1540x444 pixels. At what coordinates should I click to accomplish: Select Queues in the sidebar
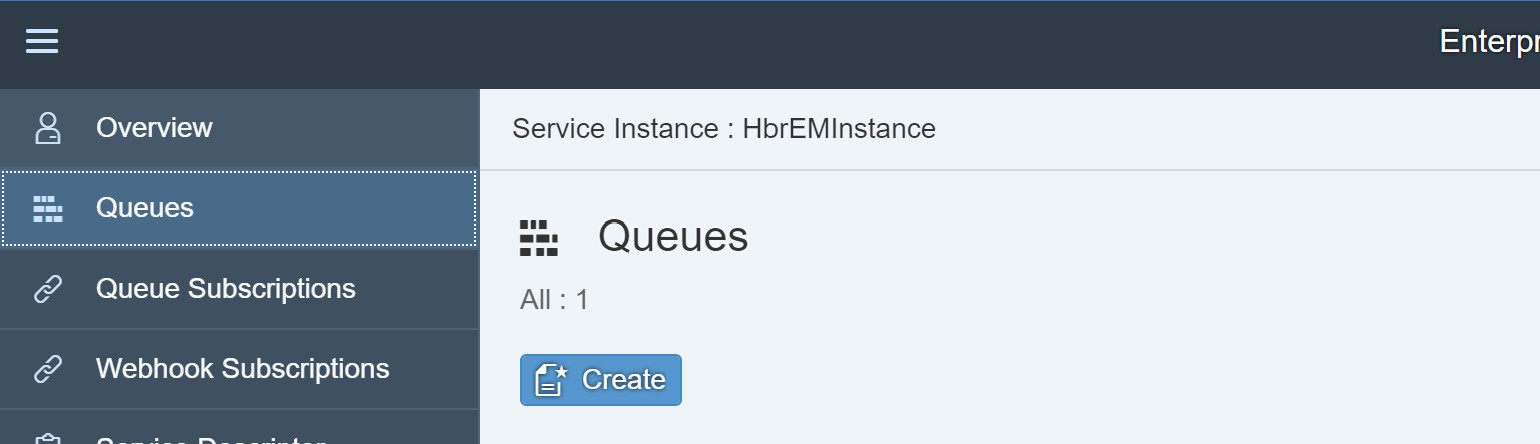click(x=239, y=208)
